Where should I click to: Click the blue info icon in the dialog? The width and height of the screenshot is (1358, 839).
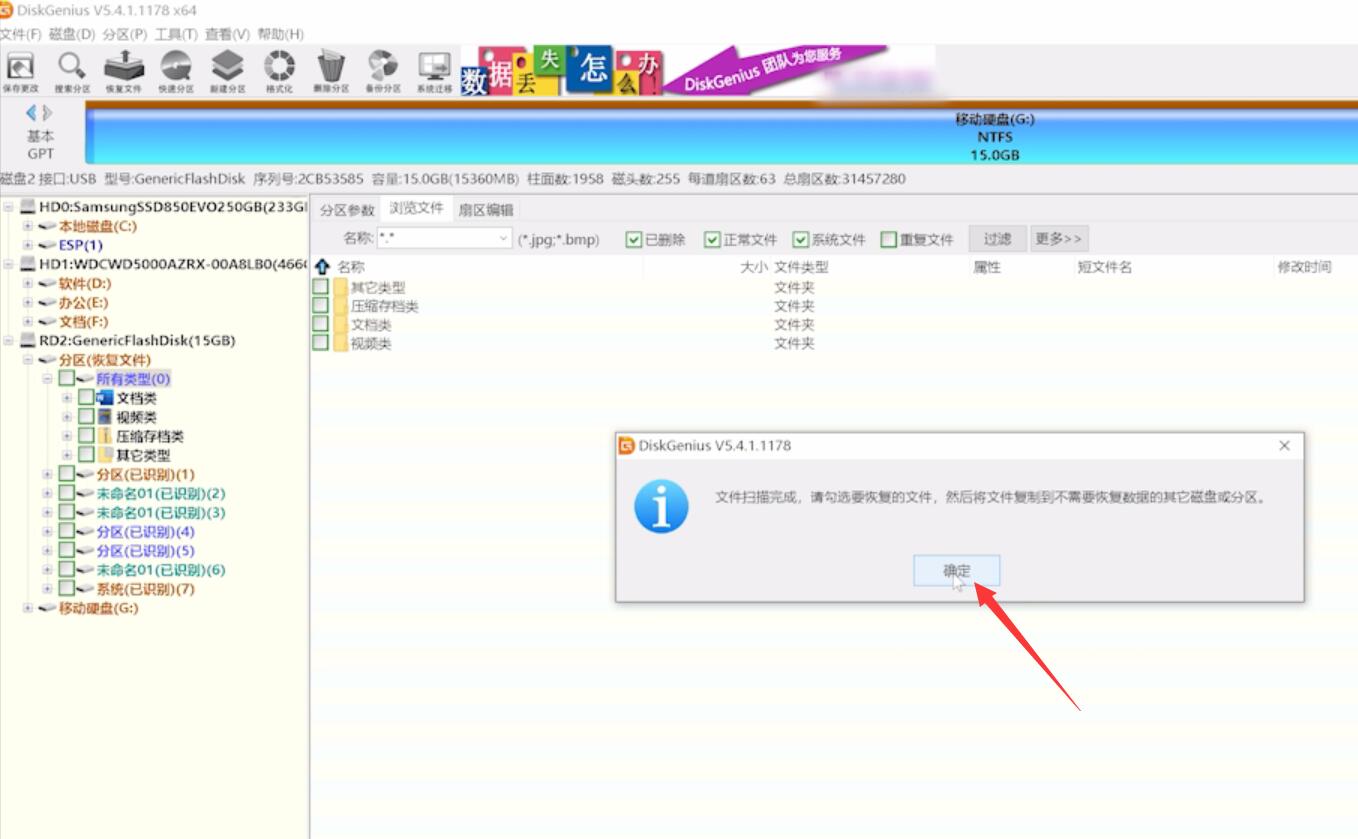(x=662, y=506)
